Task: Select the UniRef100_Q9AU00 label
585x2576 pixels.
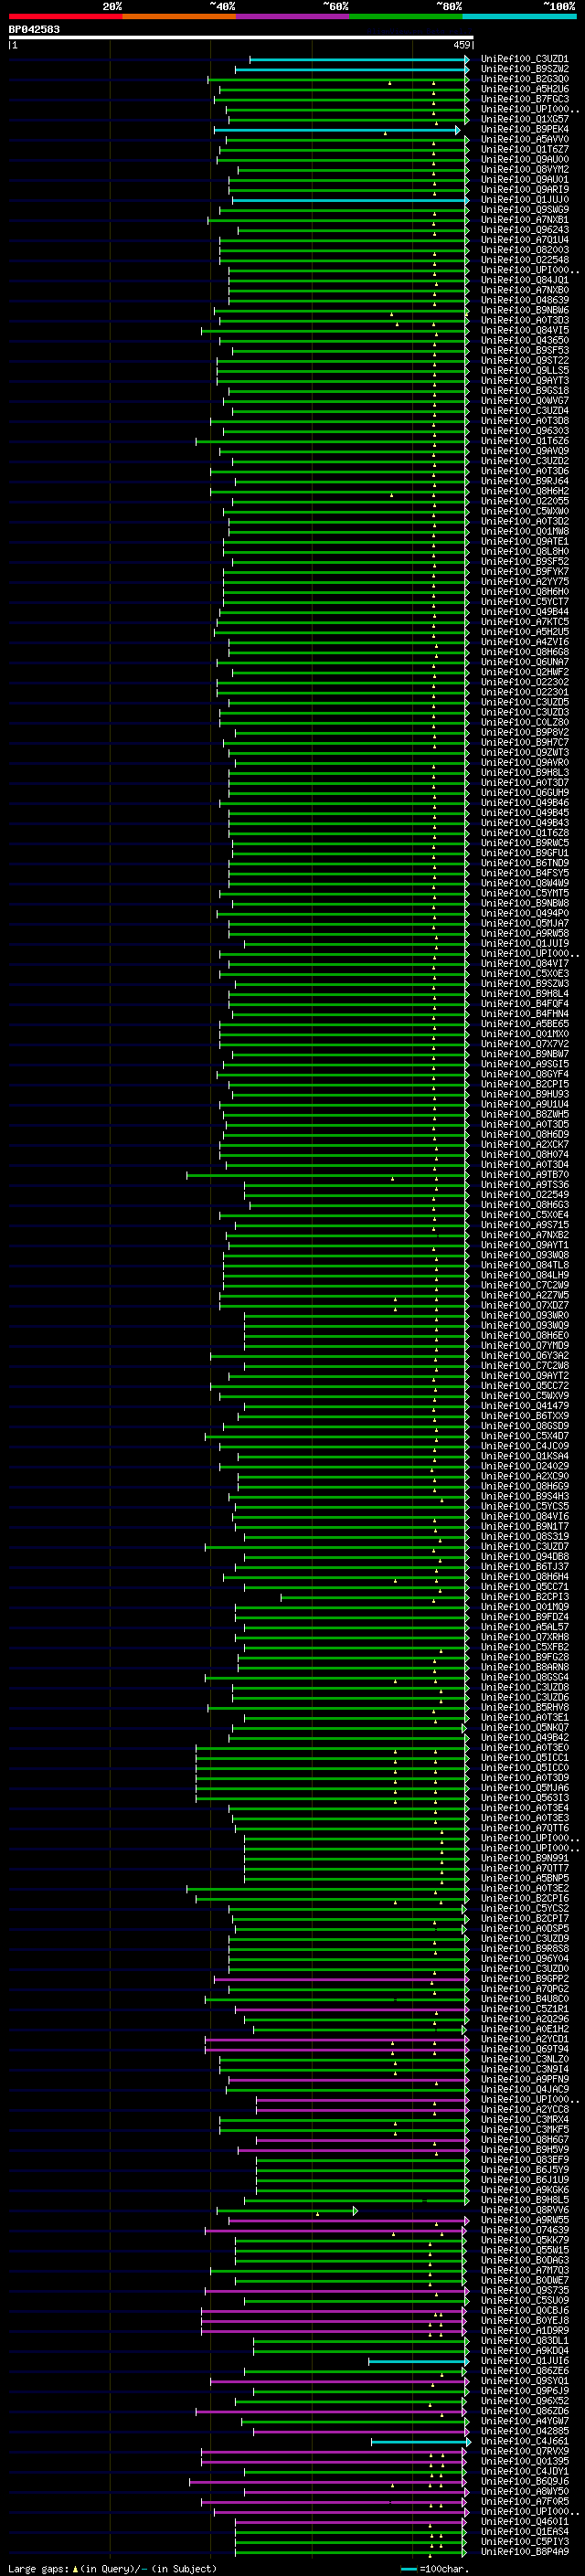Action: pos(525,160)
